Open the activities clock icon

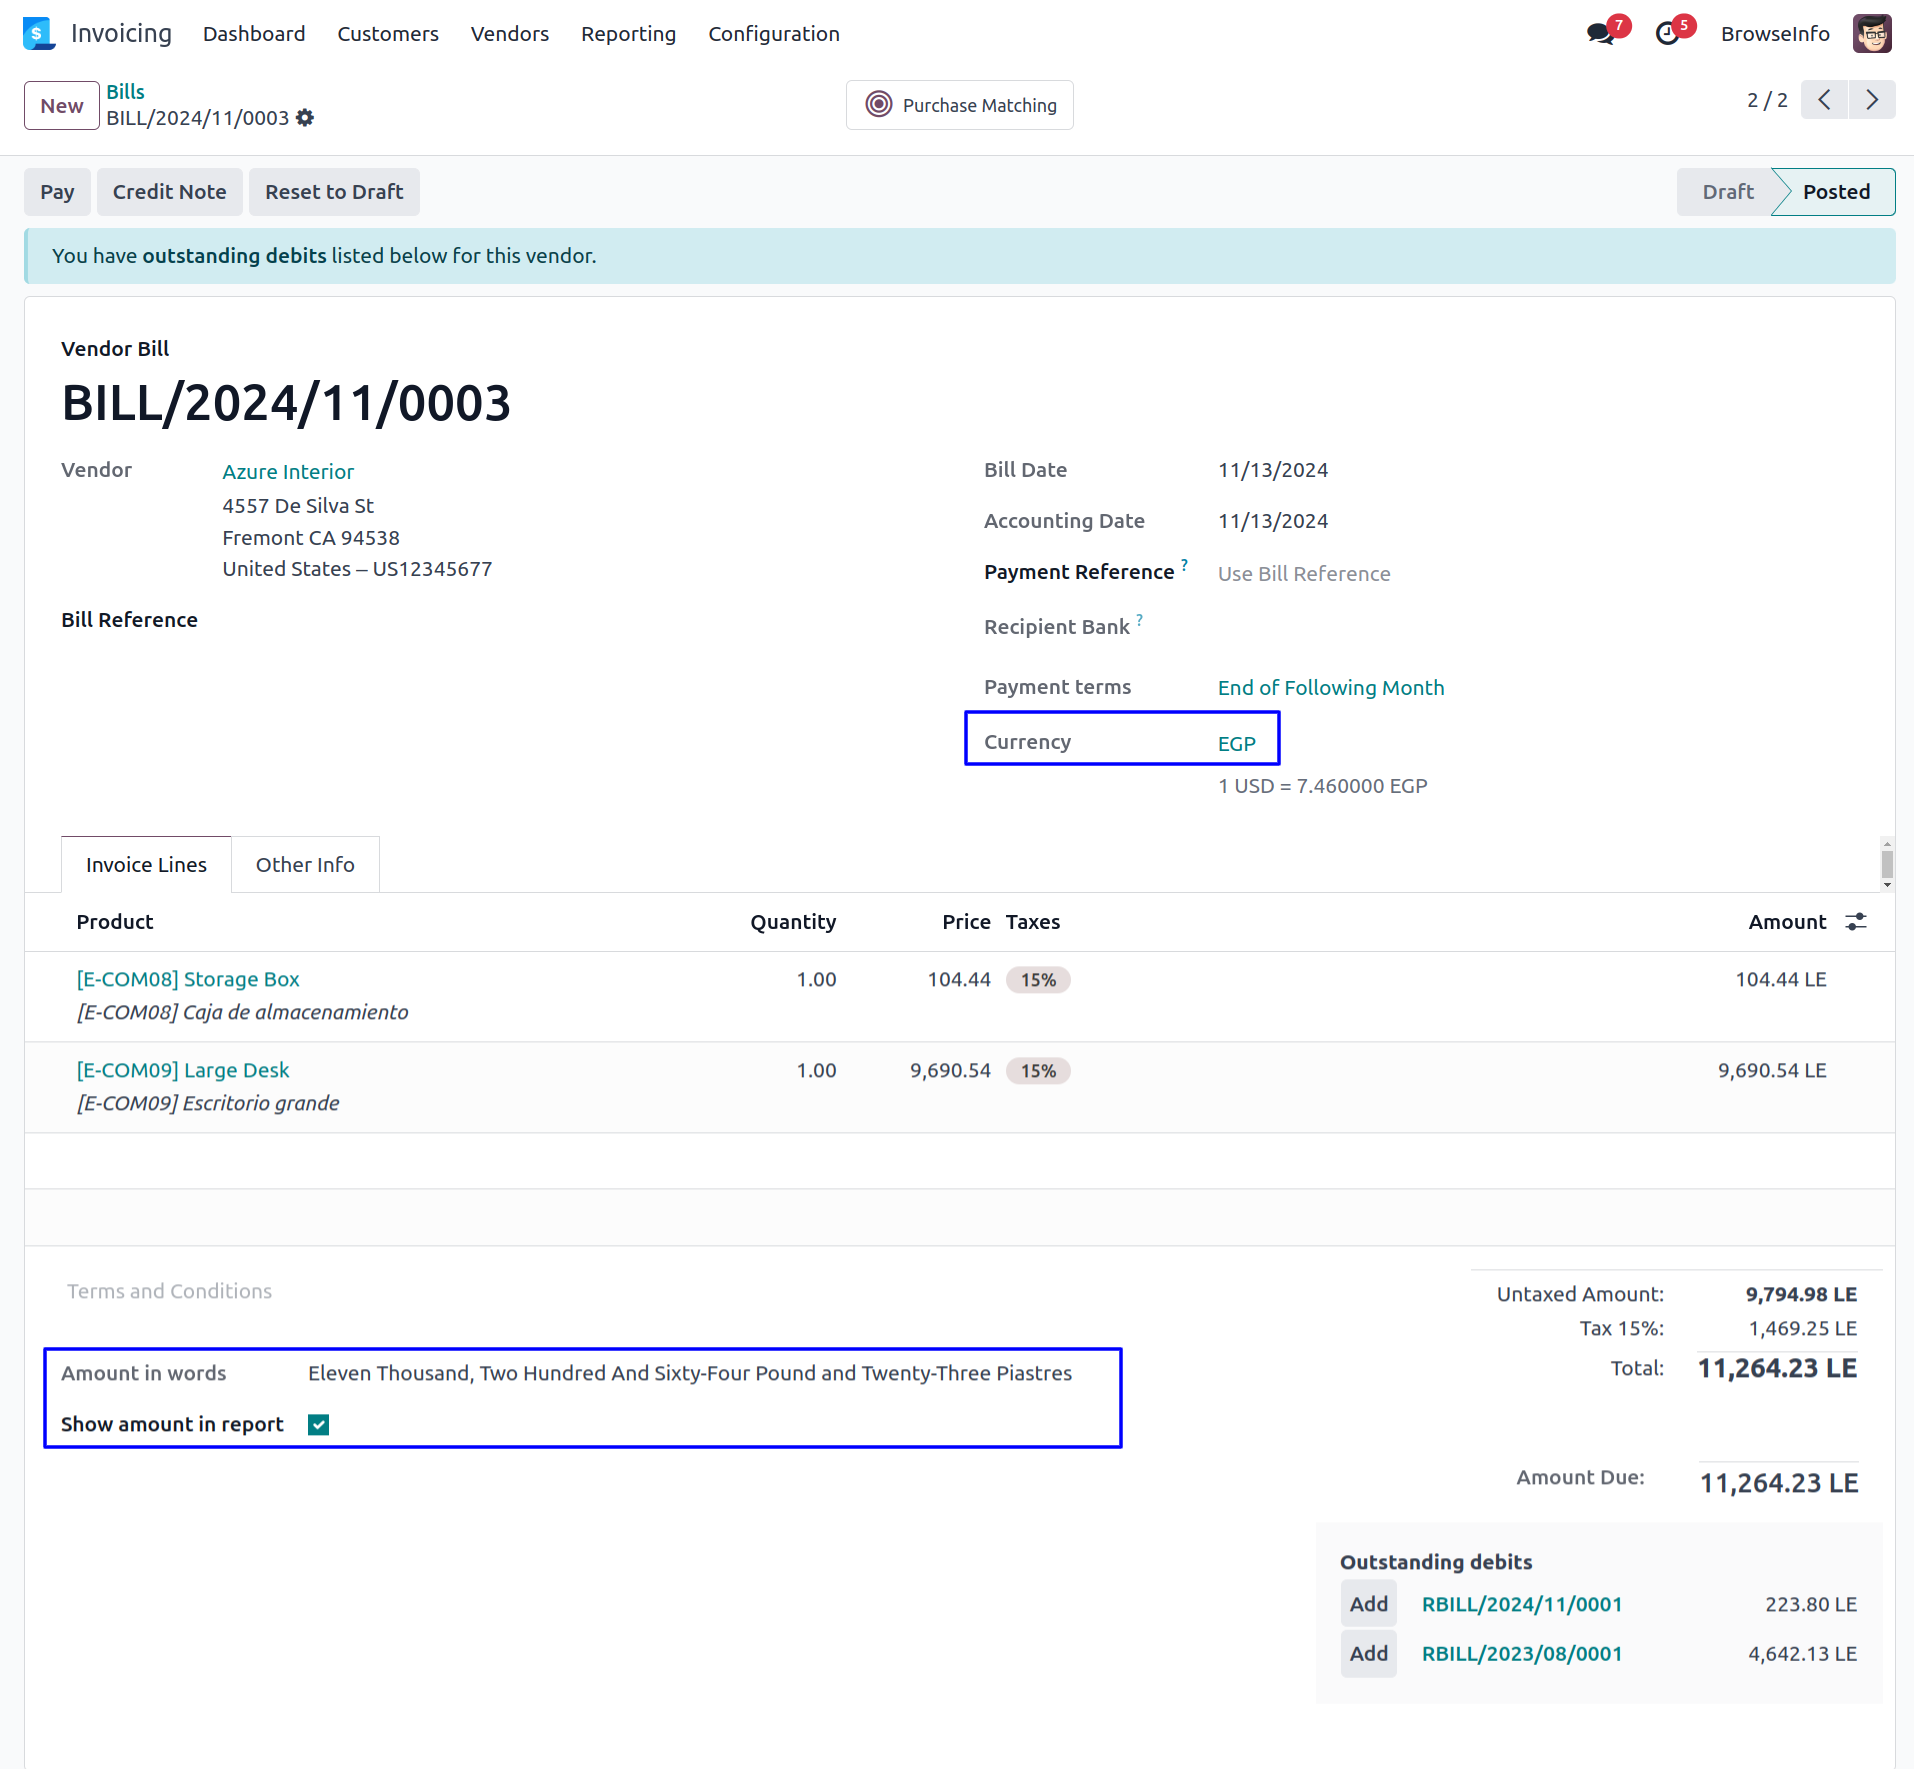[1667, 34]
